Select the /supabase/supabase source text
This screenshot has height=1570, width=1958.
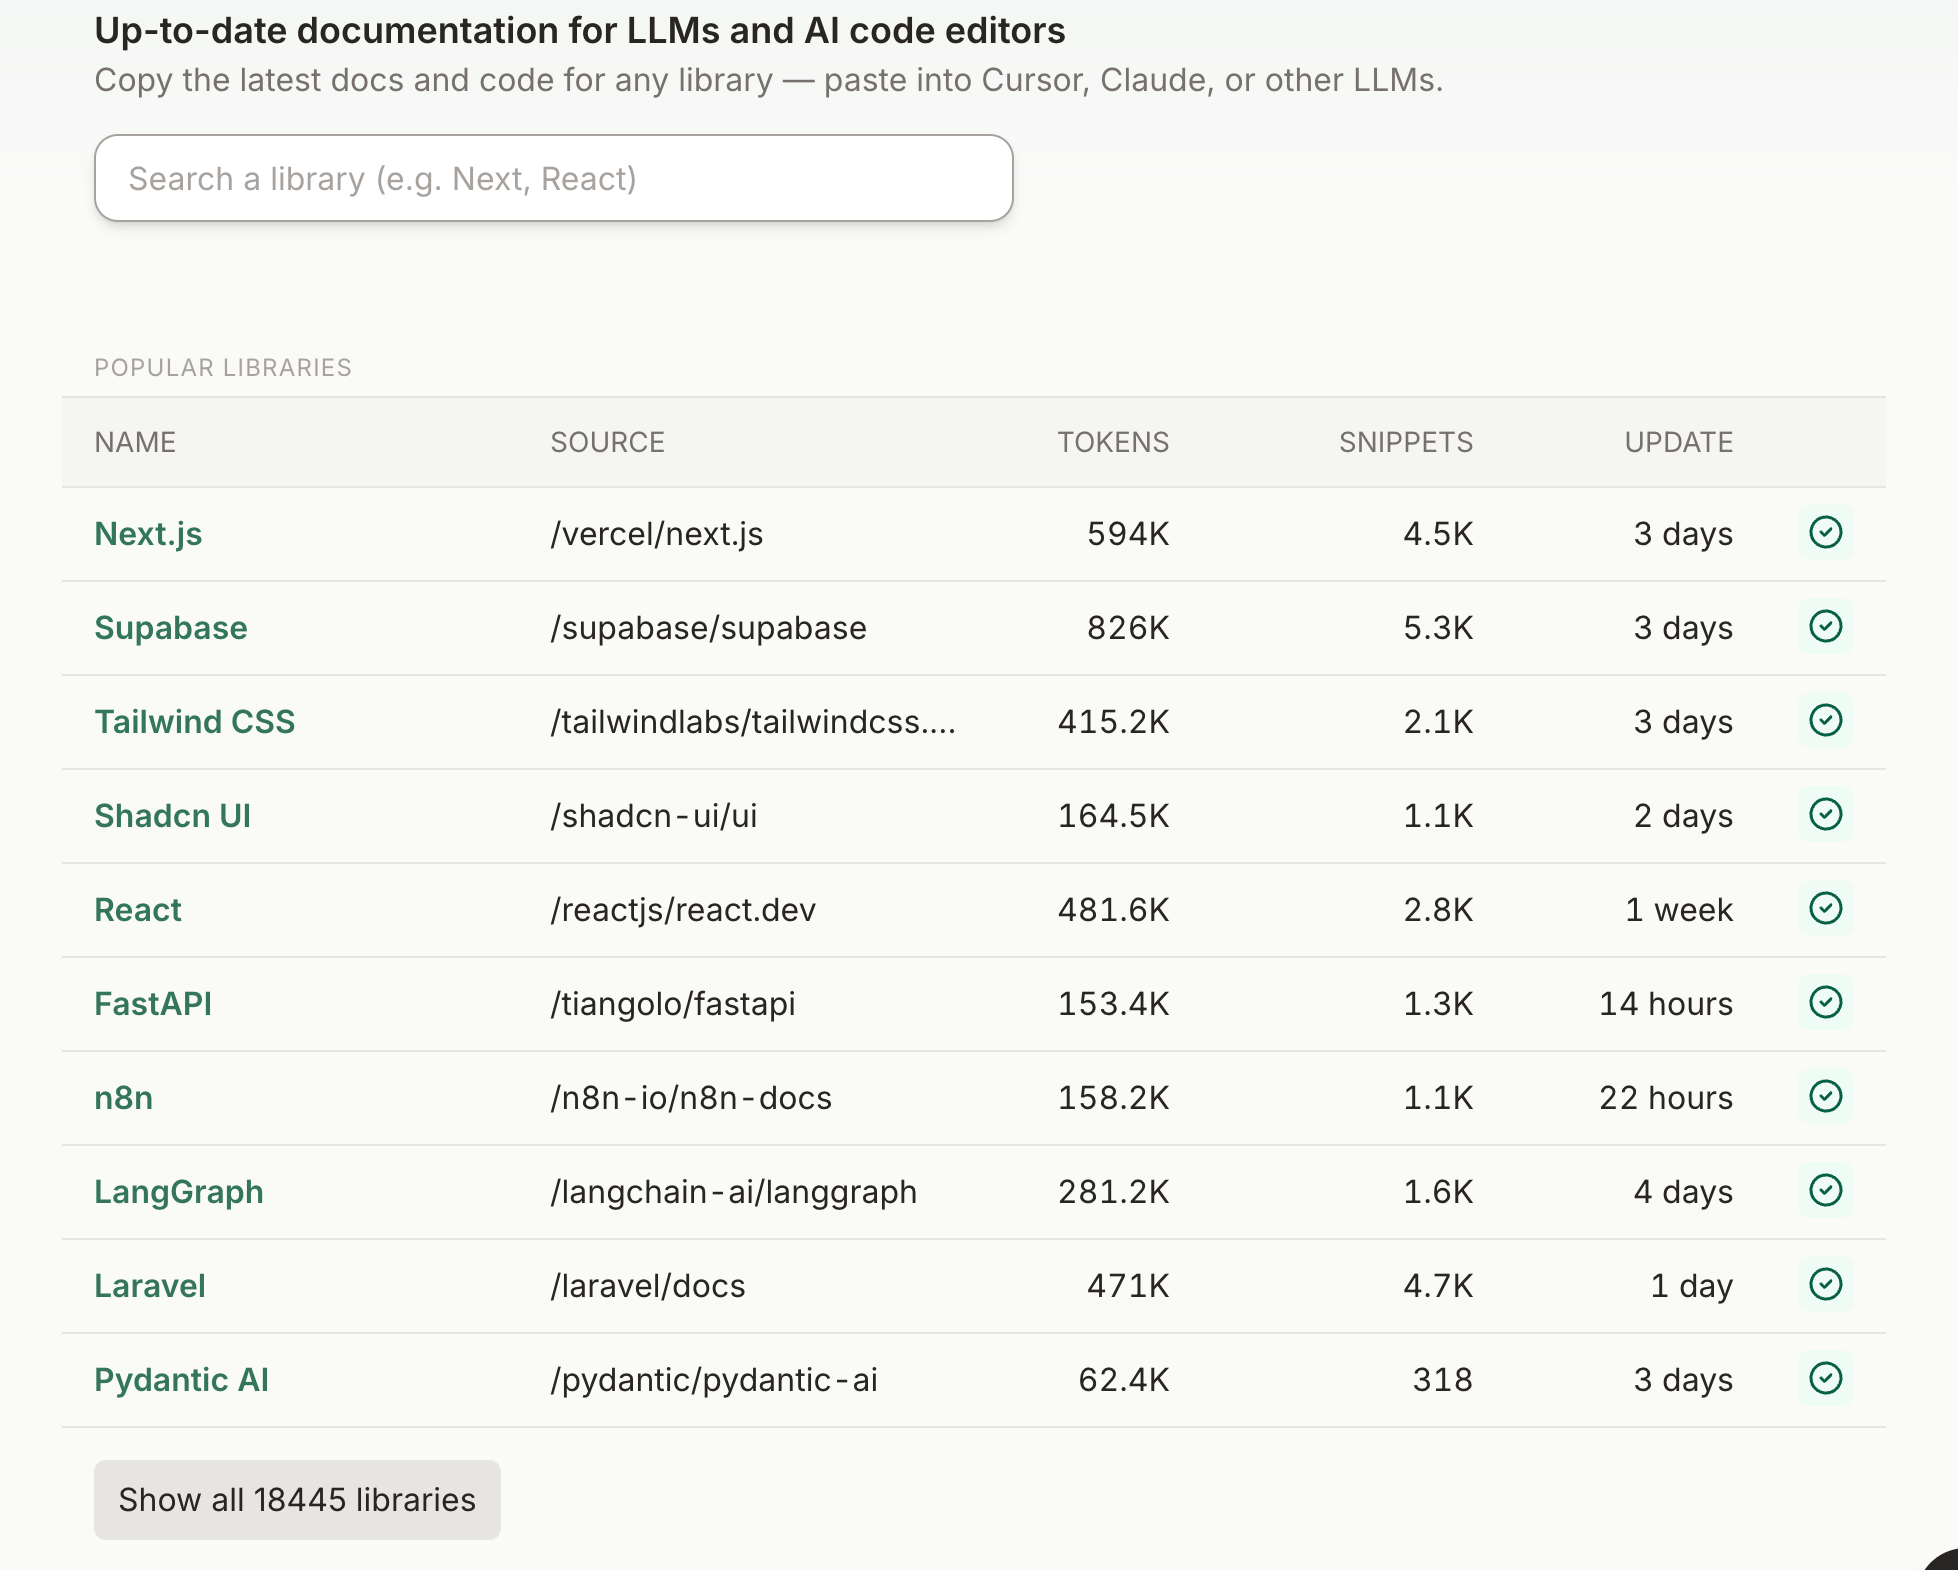pos(708,628)
